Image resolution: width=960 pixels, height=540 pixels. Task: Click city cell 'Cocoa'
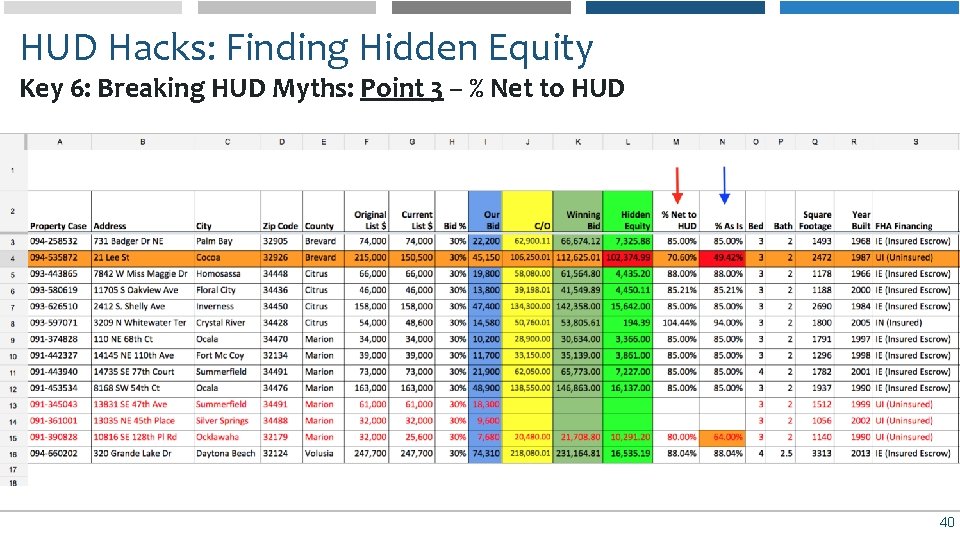[227, 258]
